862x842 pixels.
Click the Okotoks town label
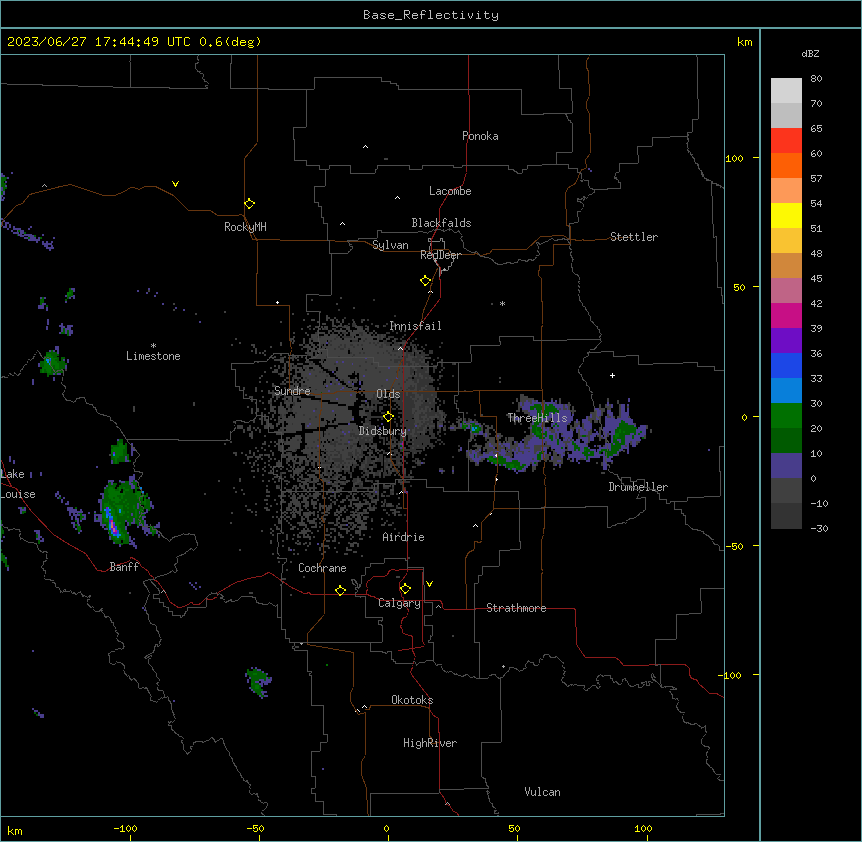tap(412, 700)
